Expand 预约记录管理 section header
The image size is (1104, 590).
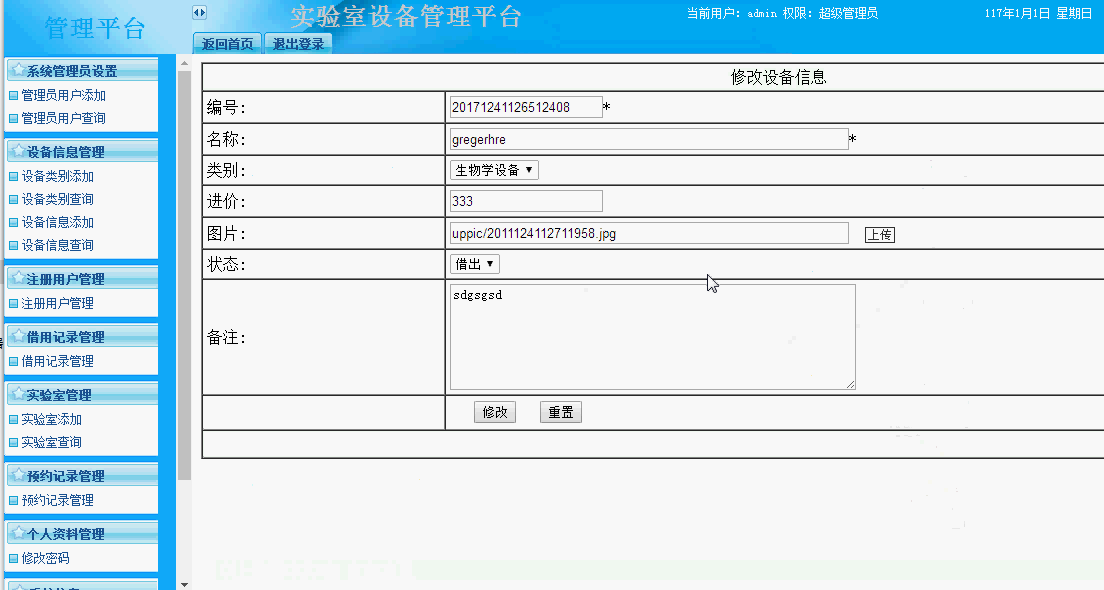point(82,475)
